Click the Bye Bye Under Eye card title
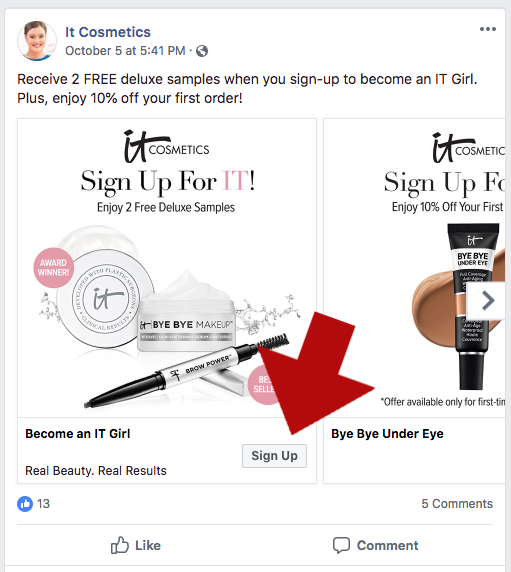Image resolution: width=511 pixels, height=572 pixels. tap(387, 434)
